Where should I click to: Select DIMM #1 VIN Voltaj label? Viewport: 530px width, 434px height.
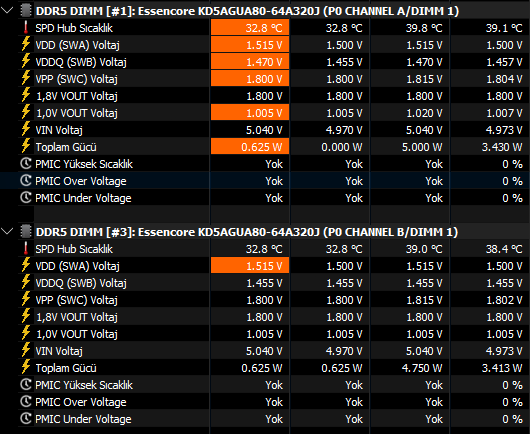point(59,130)
